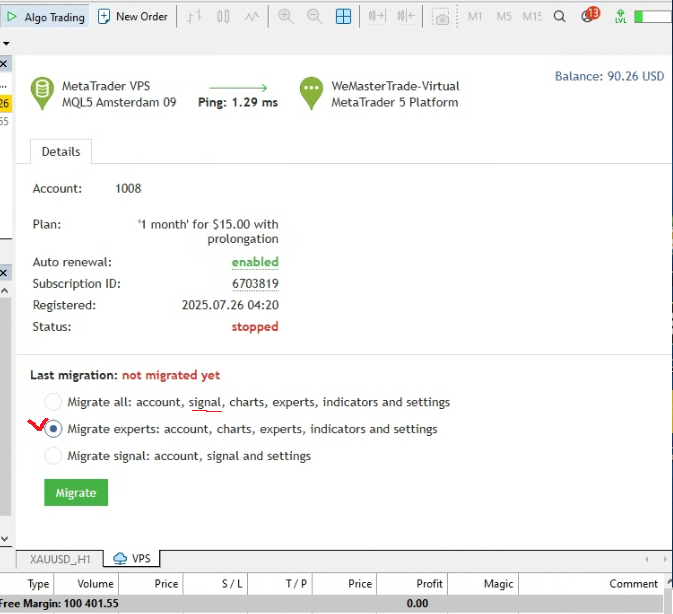Open the Details tab
The image size is (673, 614).
point(61,151)
